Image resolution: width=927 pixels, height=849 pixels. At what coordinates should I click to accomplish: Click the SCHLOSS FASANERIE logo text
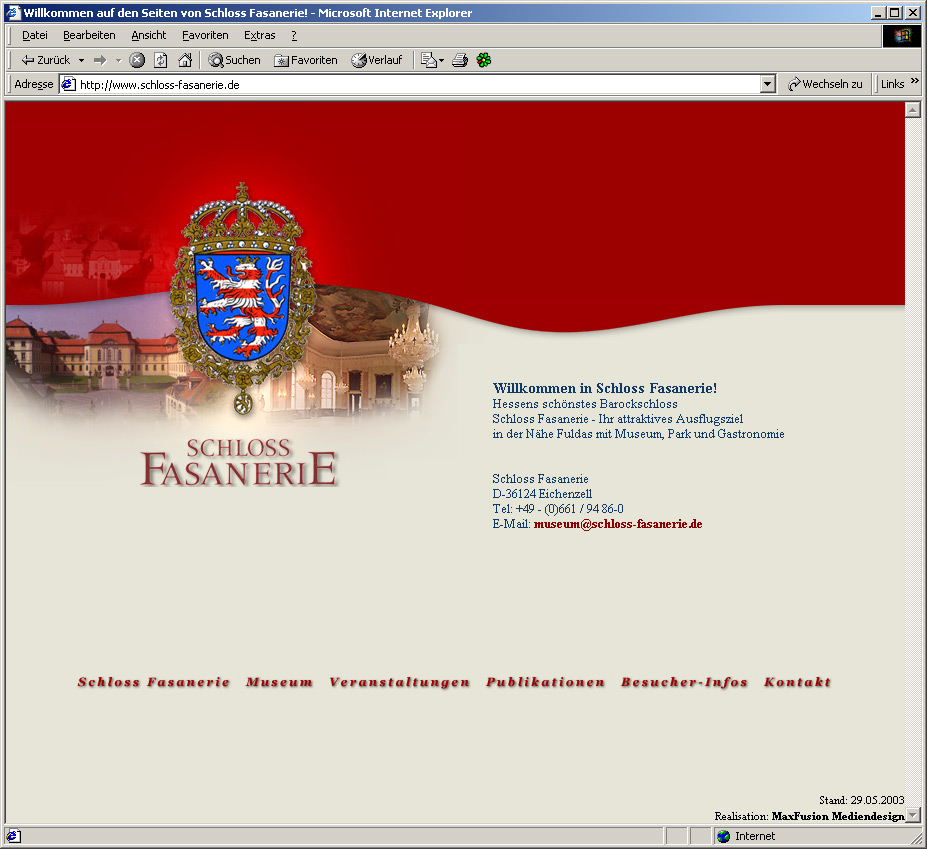[239, 462]
